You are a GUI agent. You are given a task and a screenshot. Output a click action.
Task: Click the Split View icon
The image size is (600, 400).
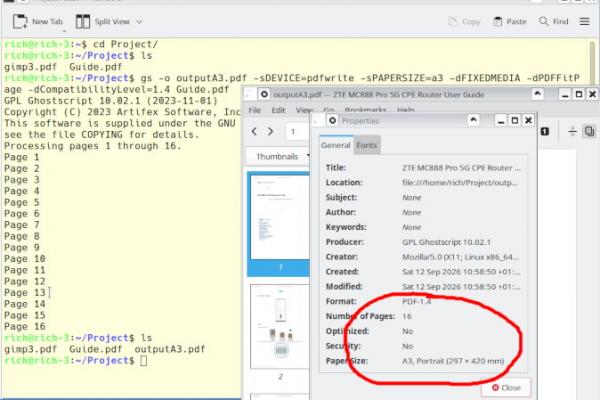(x=83, y=21)
